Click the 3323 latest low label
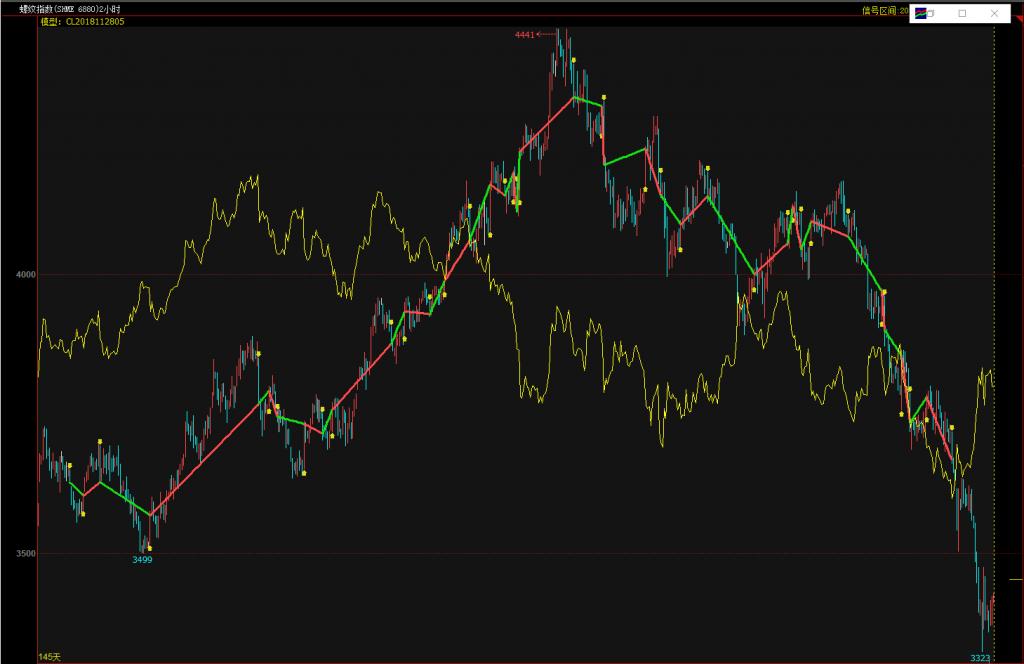This screenshot has height=664, width=1024. [x=980, y=658]
